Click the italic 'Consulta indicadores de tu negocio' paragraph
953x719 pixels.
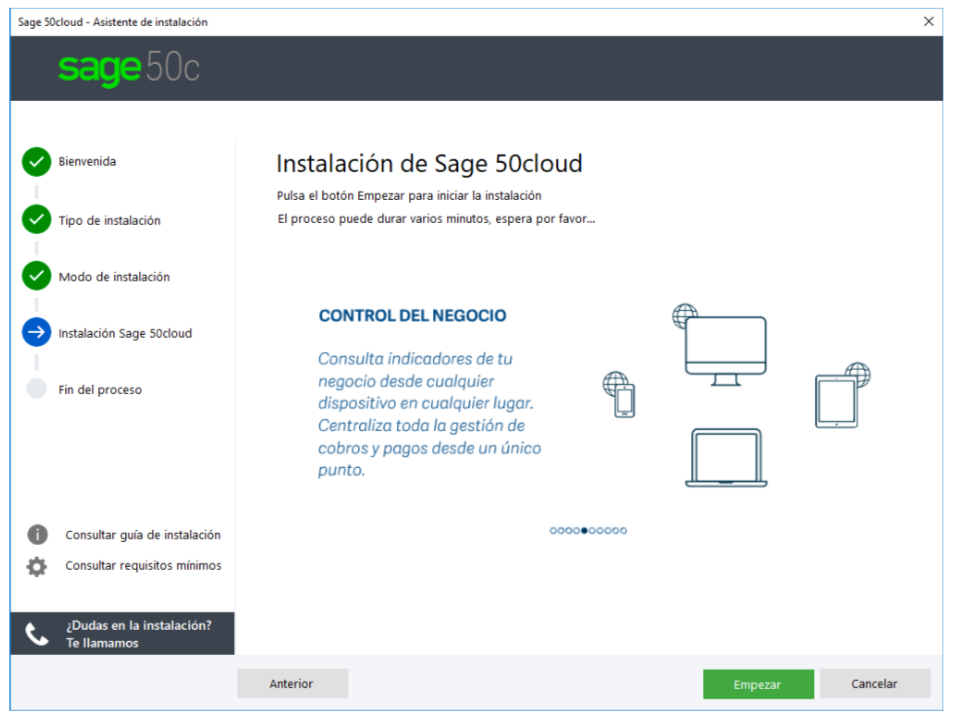pos(429,415)
